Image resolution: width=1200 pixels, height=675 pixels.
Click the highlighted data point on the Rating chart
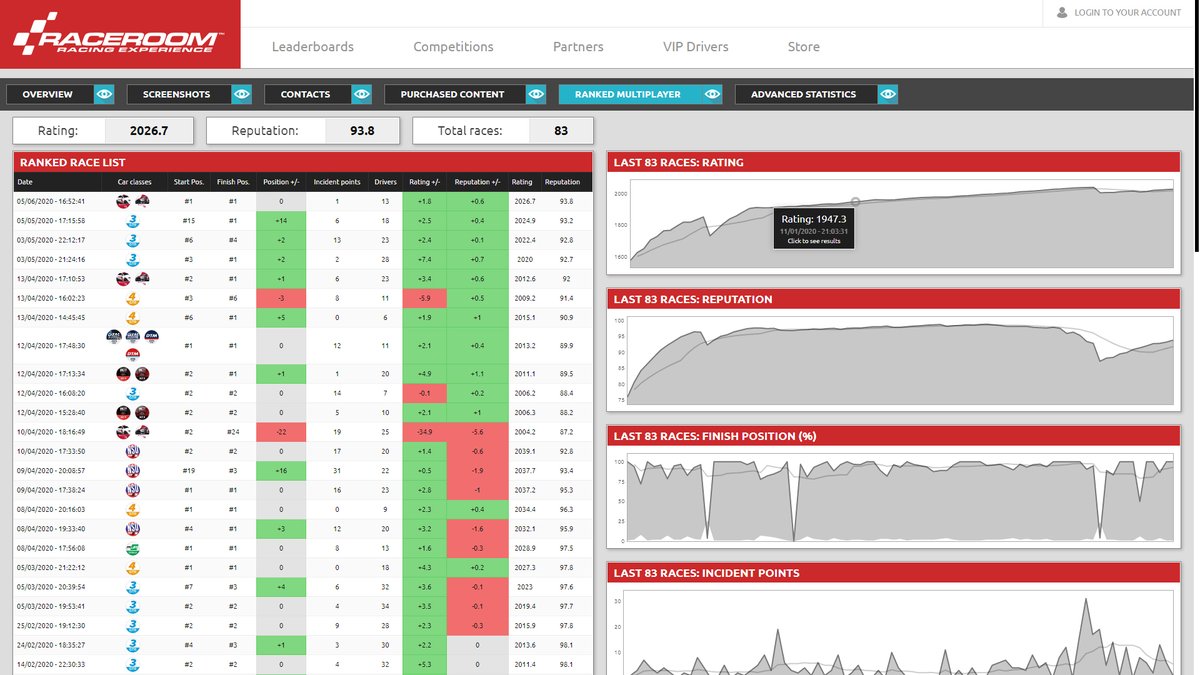pyautogui.click(x=855, y=202)
